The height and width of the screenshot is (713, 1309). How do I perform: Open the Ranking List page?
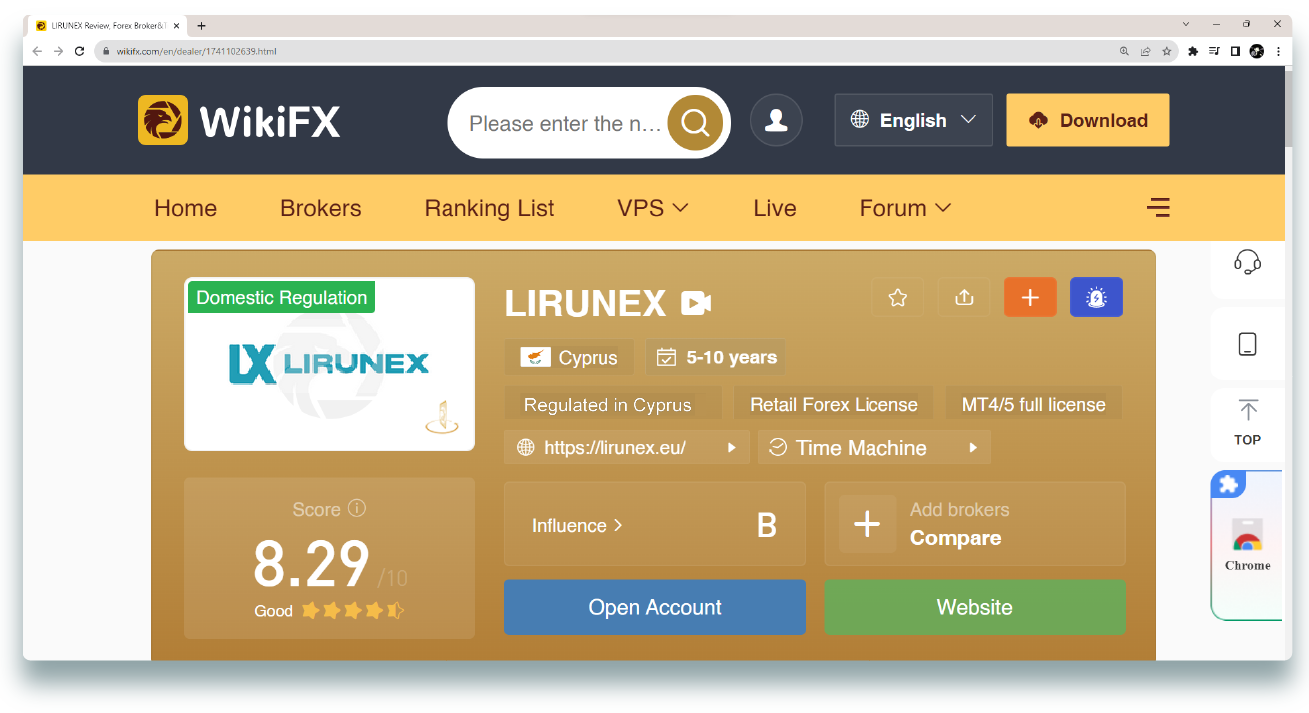pos(490,208)
